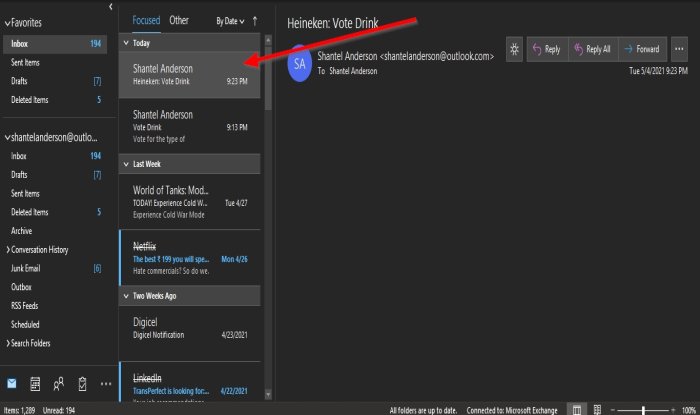Reply All to the message
The width and height of the screenshot is (700, 415).
point(593,49)
